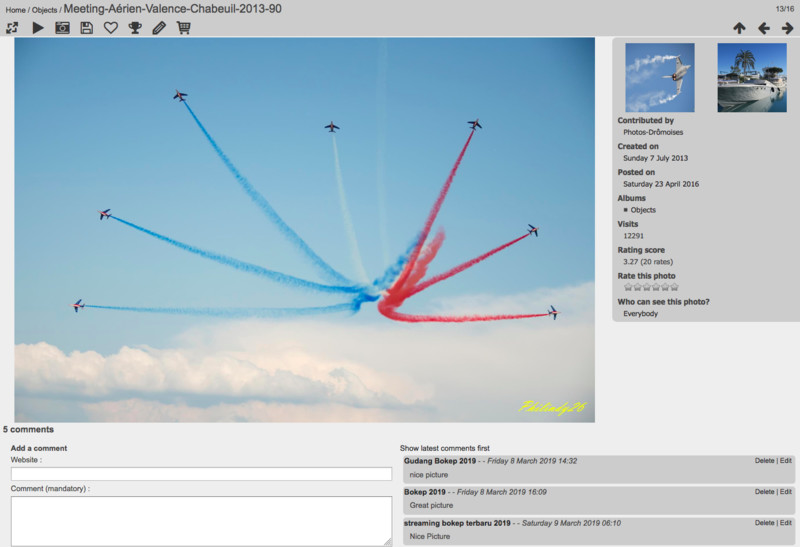Click the yacht thumbnail

(x=751, y=77)
